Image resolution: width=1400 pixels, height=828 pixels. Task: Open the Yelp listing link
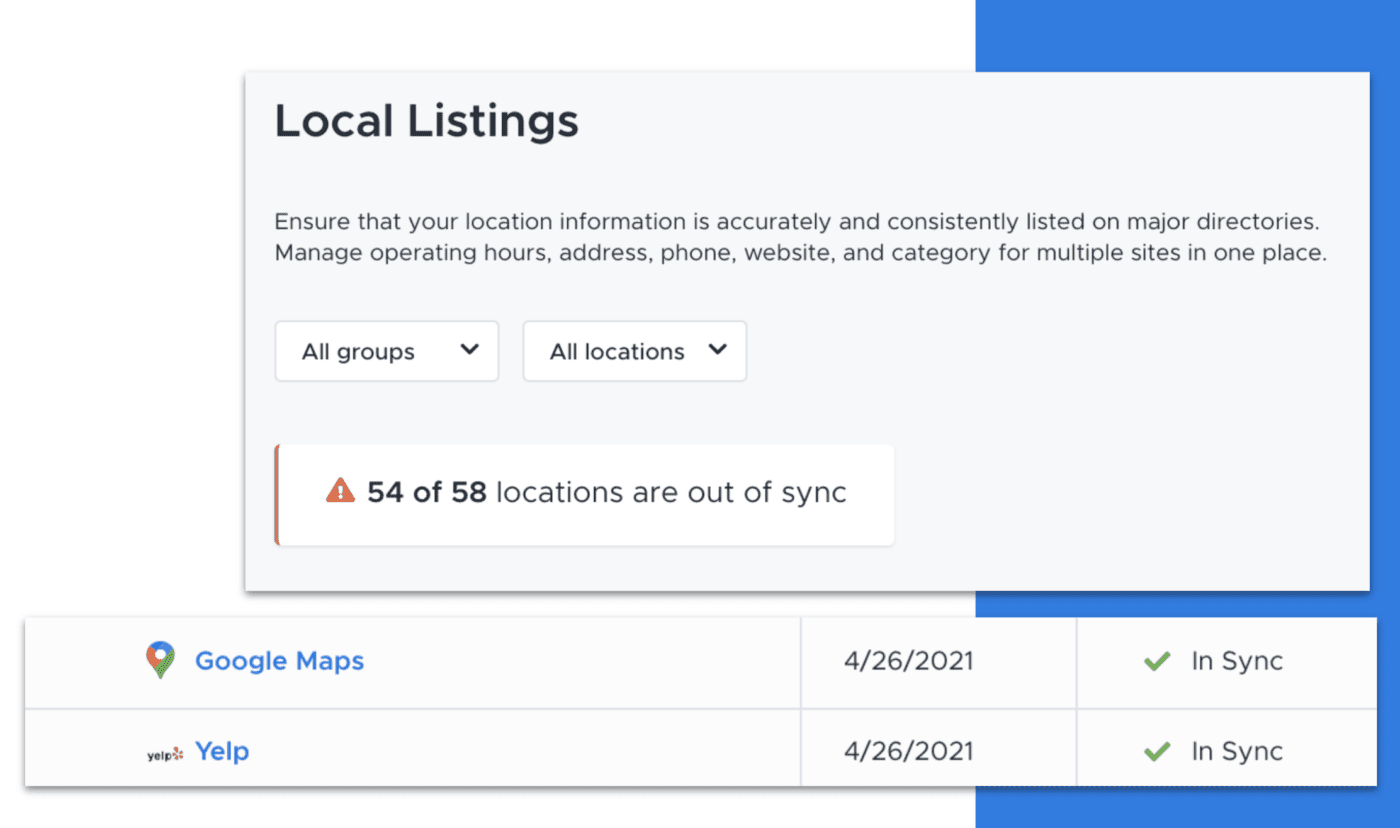tap(222, 751)
